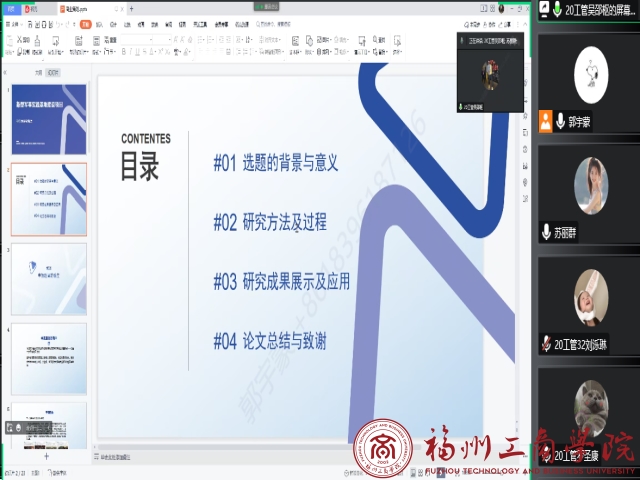
Task: Click the orange host icon beside 郭宇蒙
Action: (x=545, y=121)
